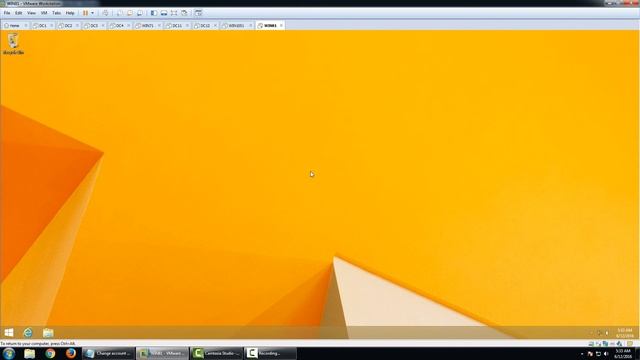Screen dimensions: 640x360
Task: Click the Revert to Snapshot toolbar icon
Action: point(130,13)
